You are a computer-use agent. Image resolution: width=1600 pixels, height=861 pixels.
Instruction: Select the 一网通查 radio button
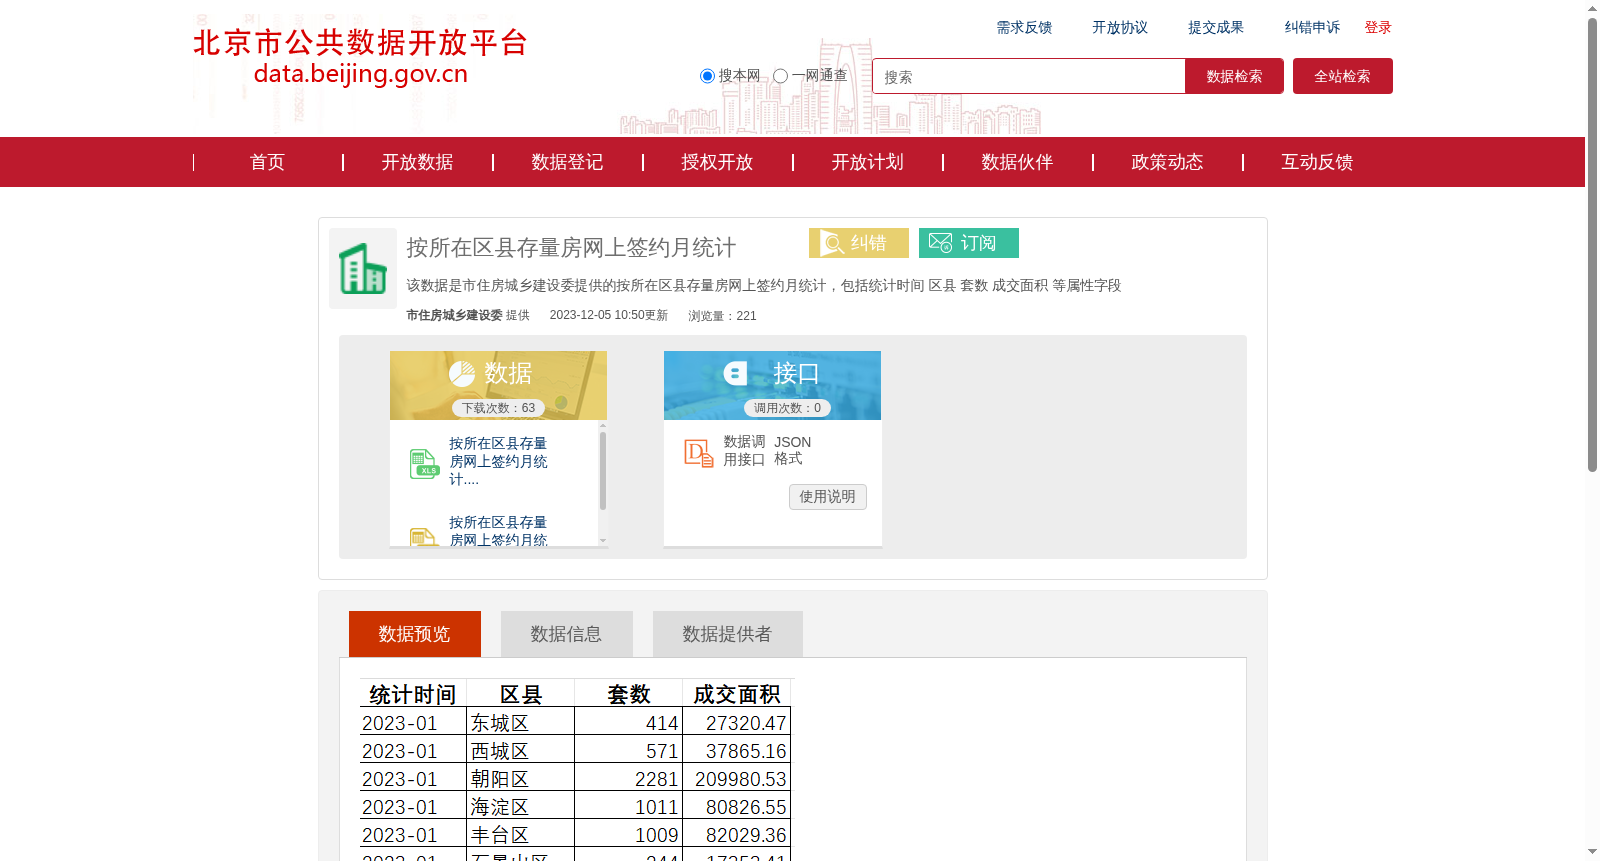click(780, 76)
